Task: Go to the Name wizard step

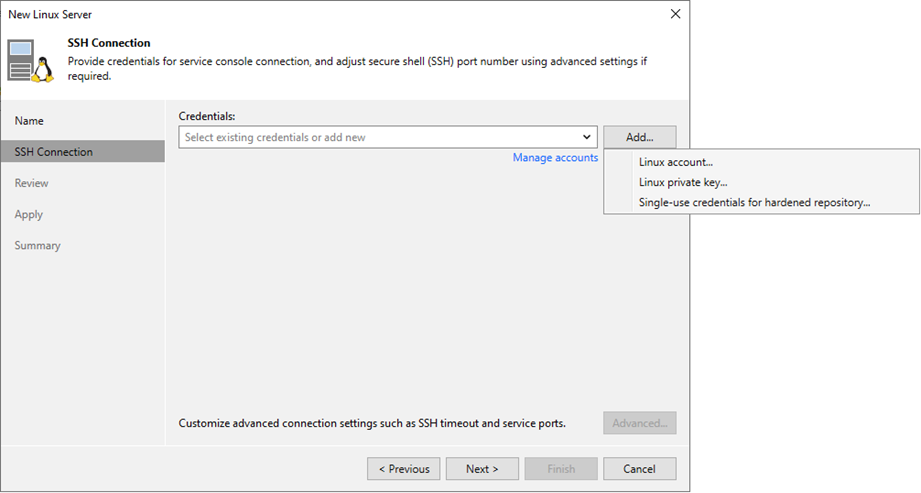Action: [29, 121]
